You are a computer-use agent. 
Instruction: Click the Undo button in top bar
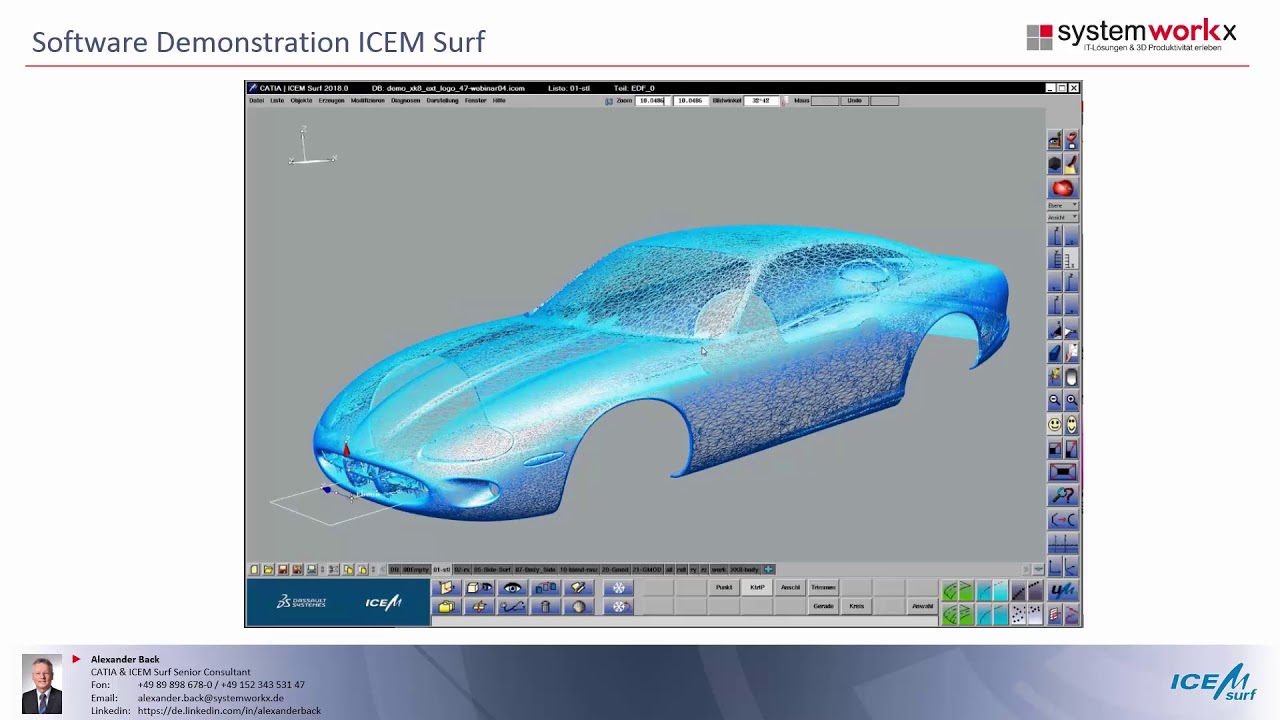tap(854, 101)
